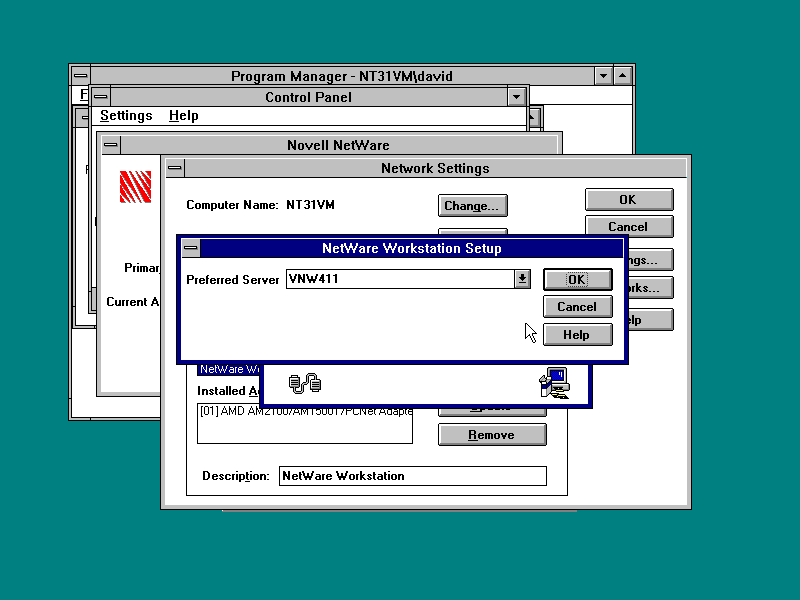The width and height of the screenshot is (800, 600).
Task: Click Cancel in the Network Settings window
Action: click(629, 227)
